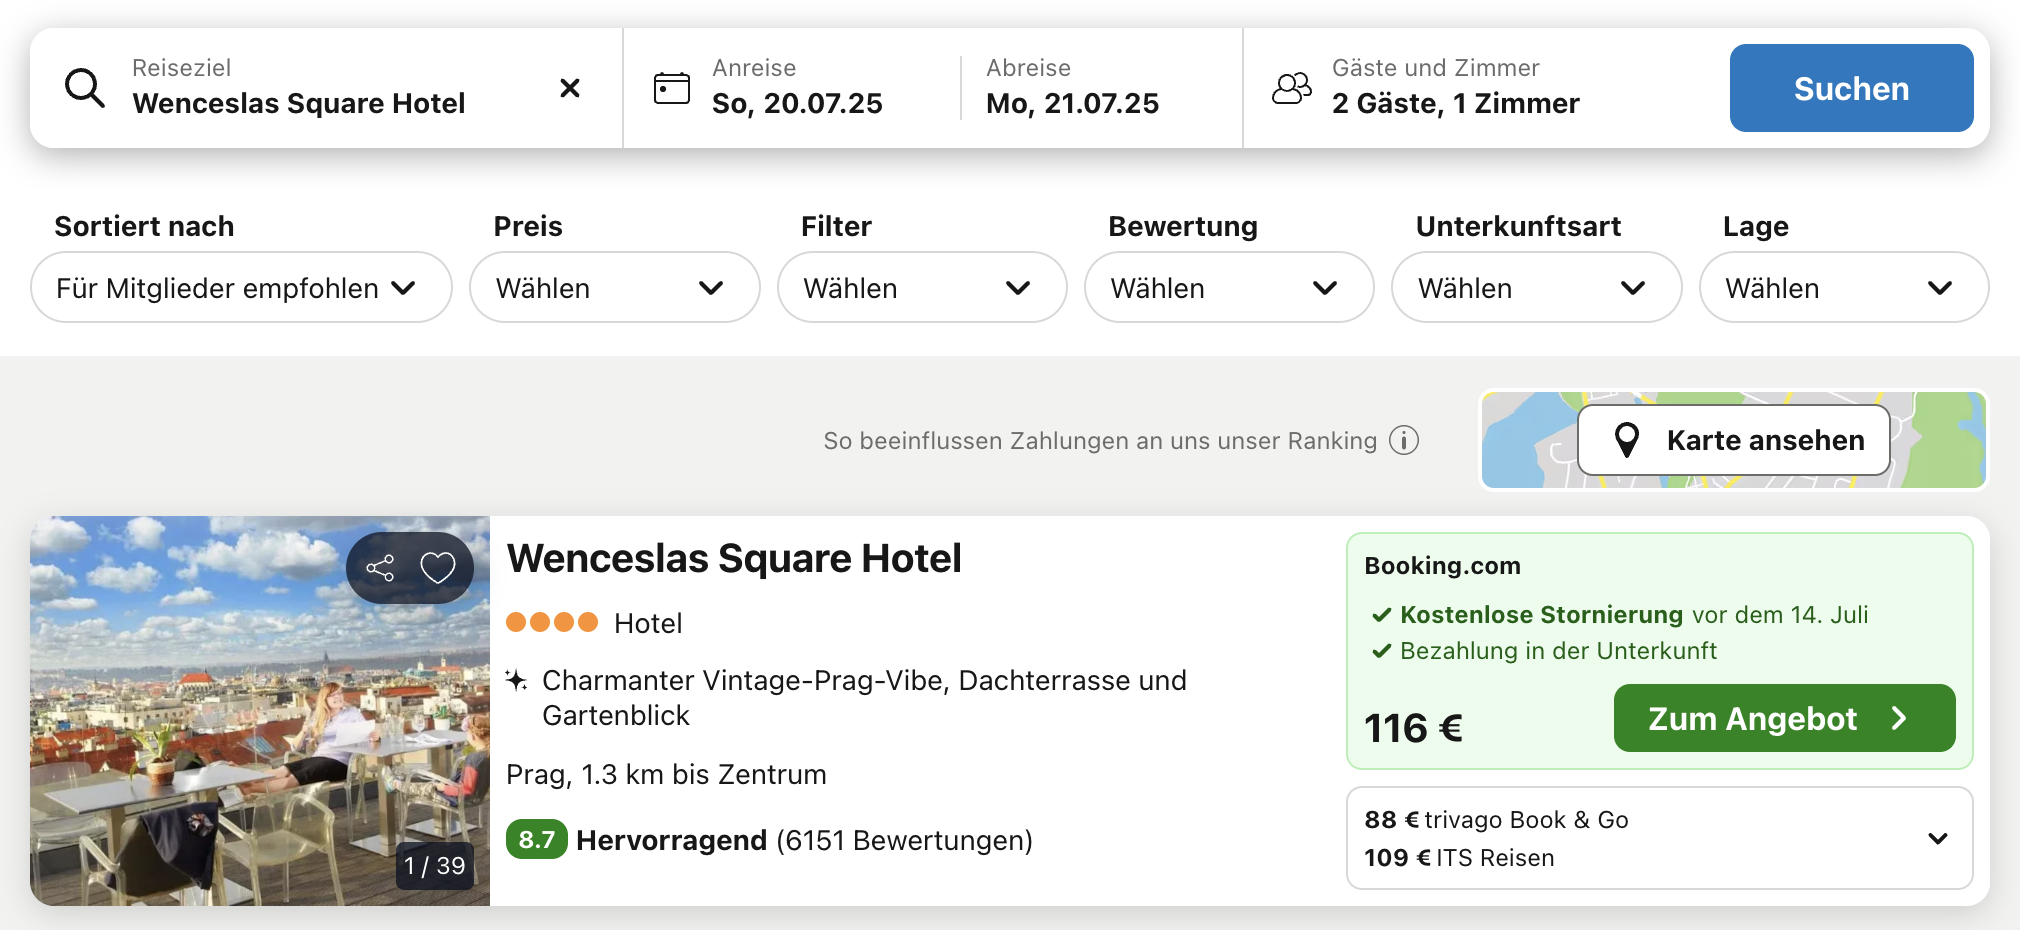The height and width of the screenshot is (930, 2020).
Task: Click the sparkle icon beside hotel highlights
Action: click(x=516, y=681)
